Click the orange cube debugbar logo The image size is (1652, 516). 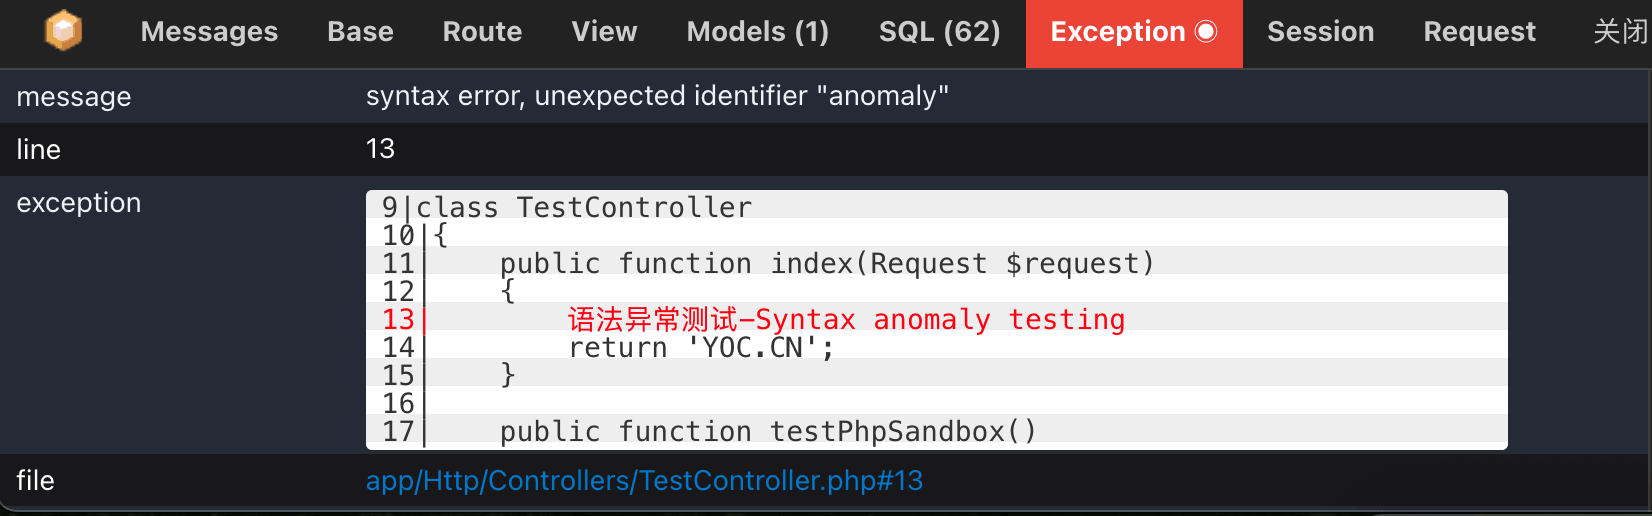(63, 31)
